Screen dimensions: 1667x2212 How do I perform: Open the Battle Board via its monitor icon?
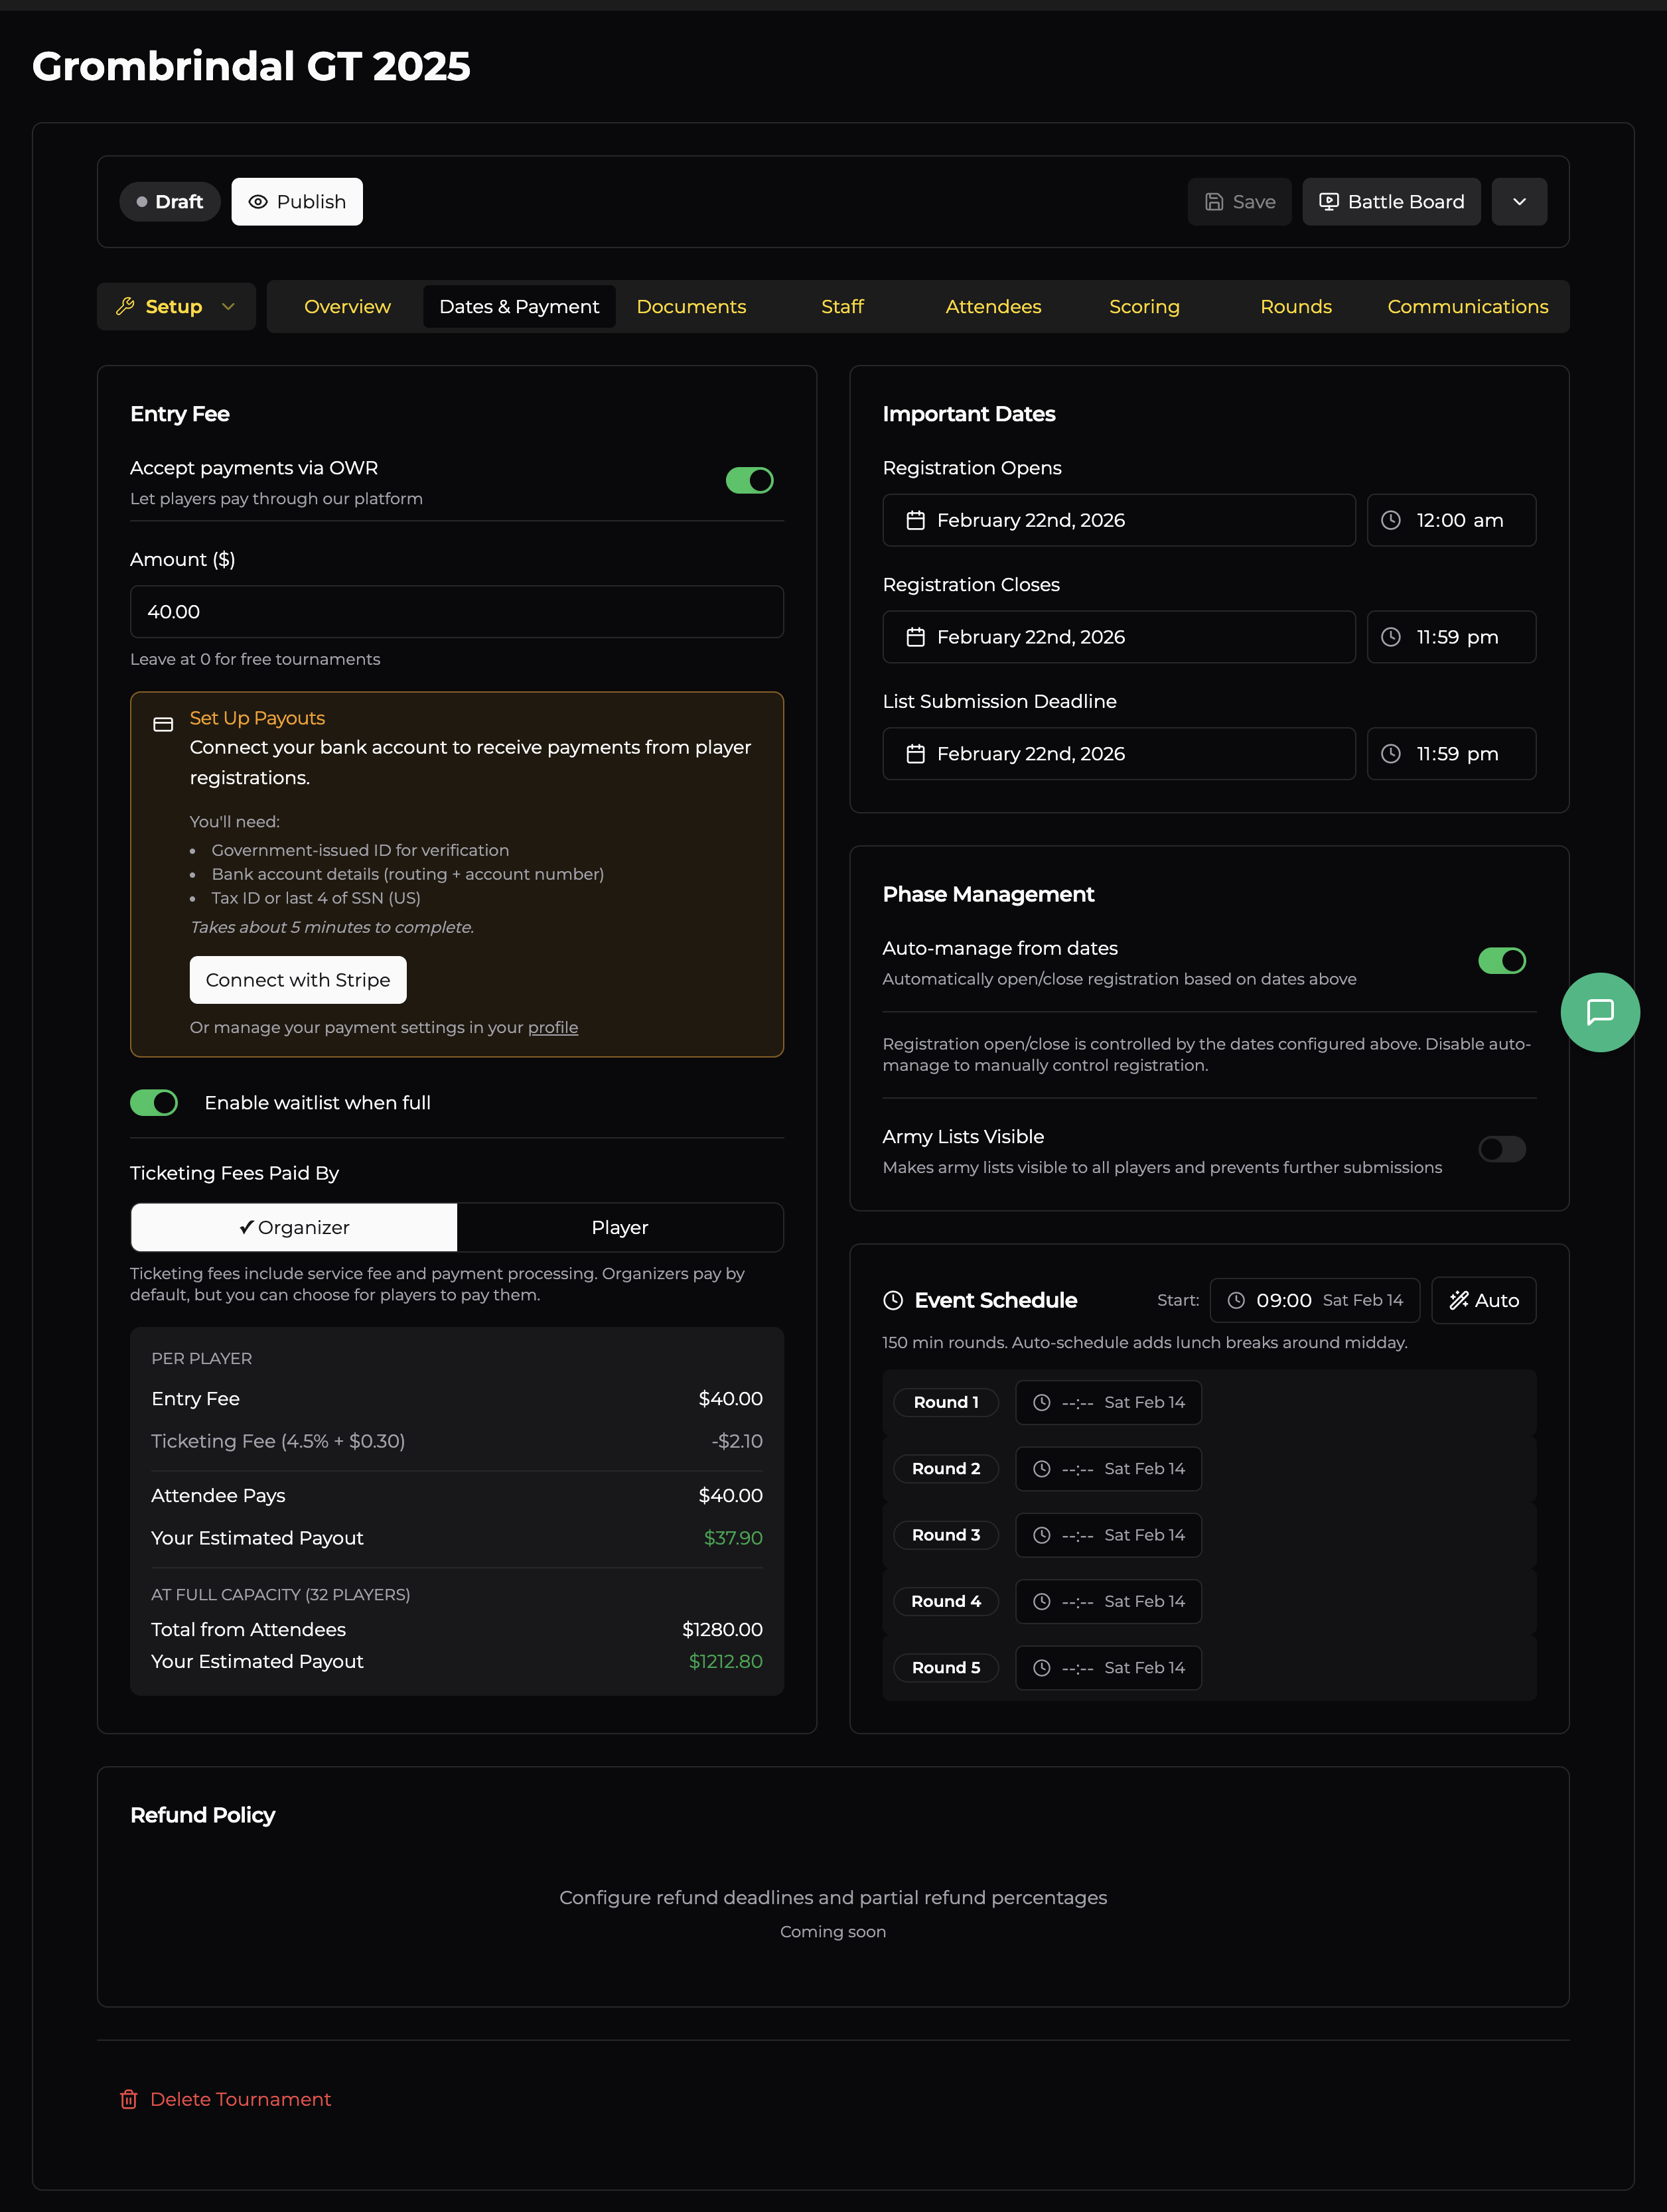[x=1328, y=201]
